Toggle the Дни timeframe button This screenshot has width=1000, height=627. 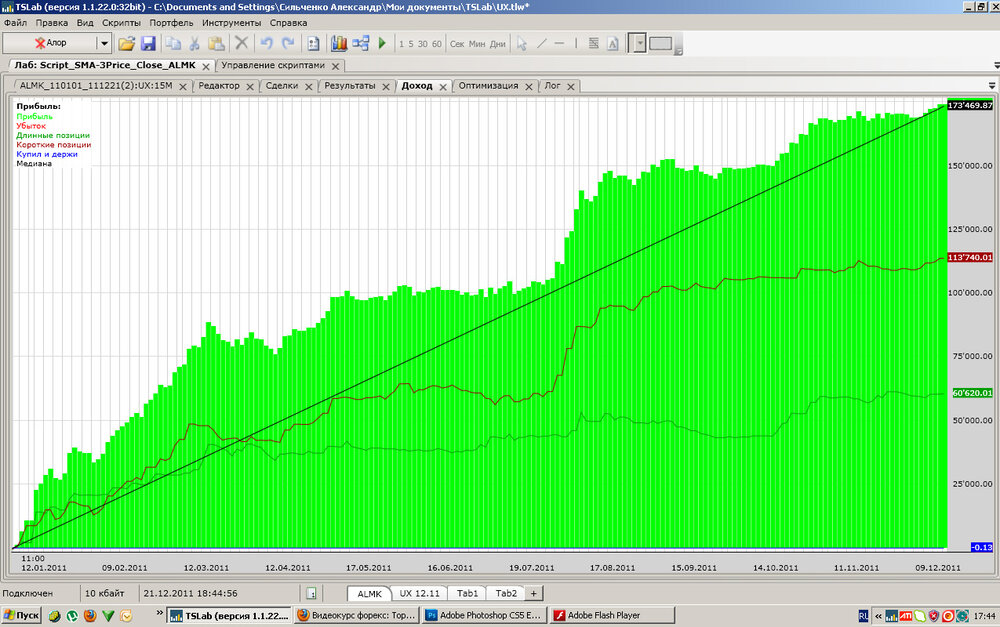497,44
